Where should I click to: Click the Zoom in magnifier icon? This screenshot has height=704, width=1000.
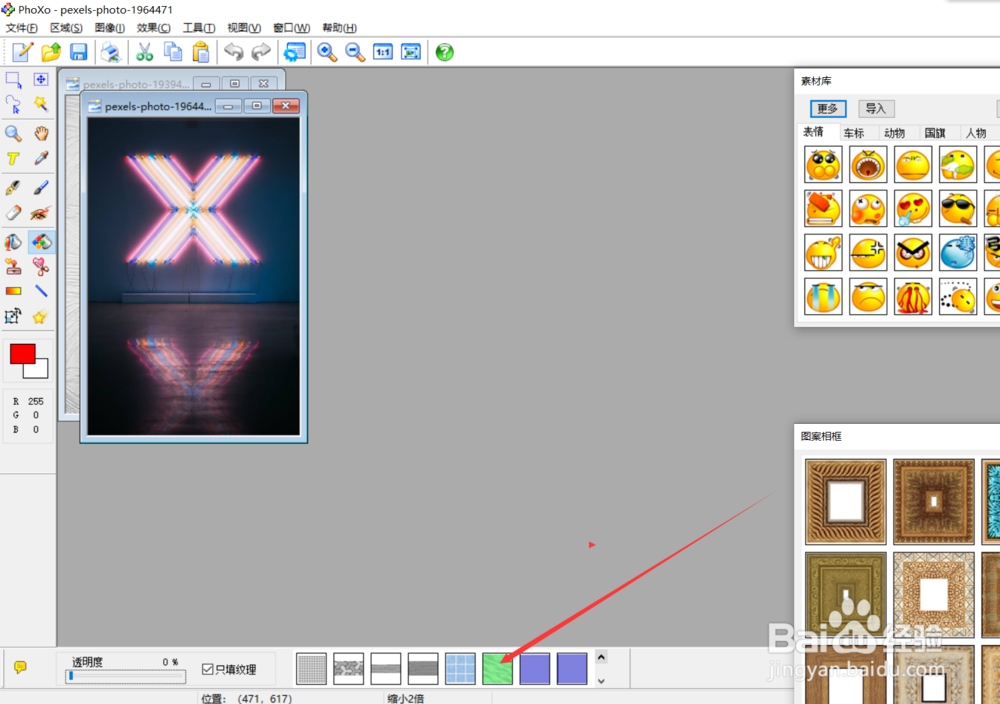(x=327, y=52)
